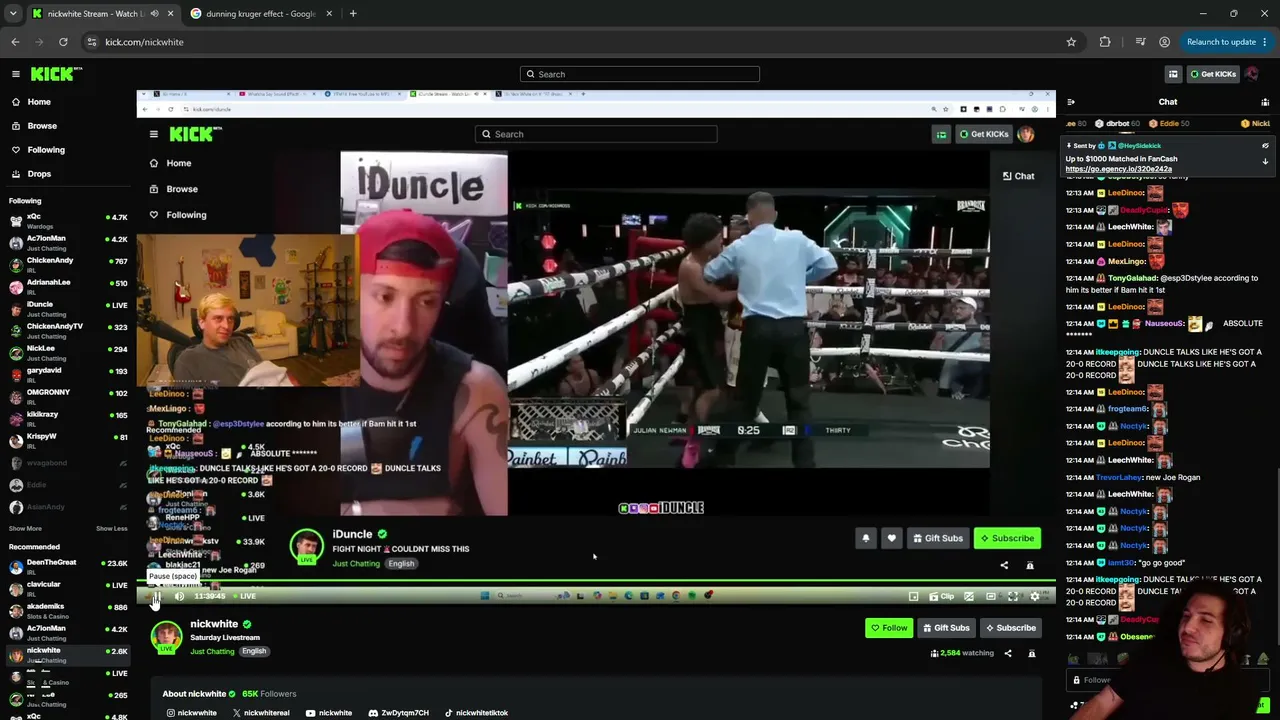Open the leaderboard icon beside Get KICKs
The height and width of the screenshot is (720, 1280).
[x=1173, y=74]
